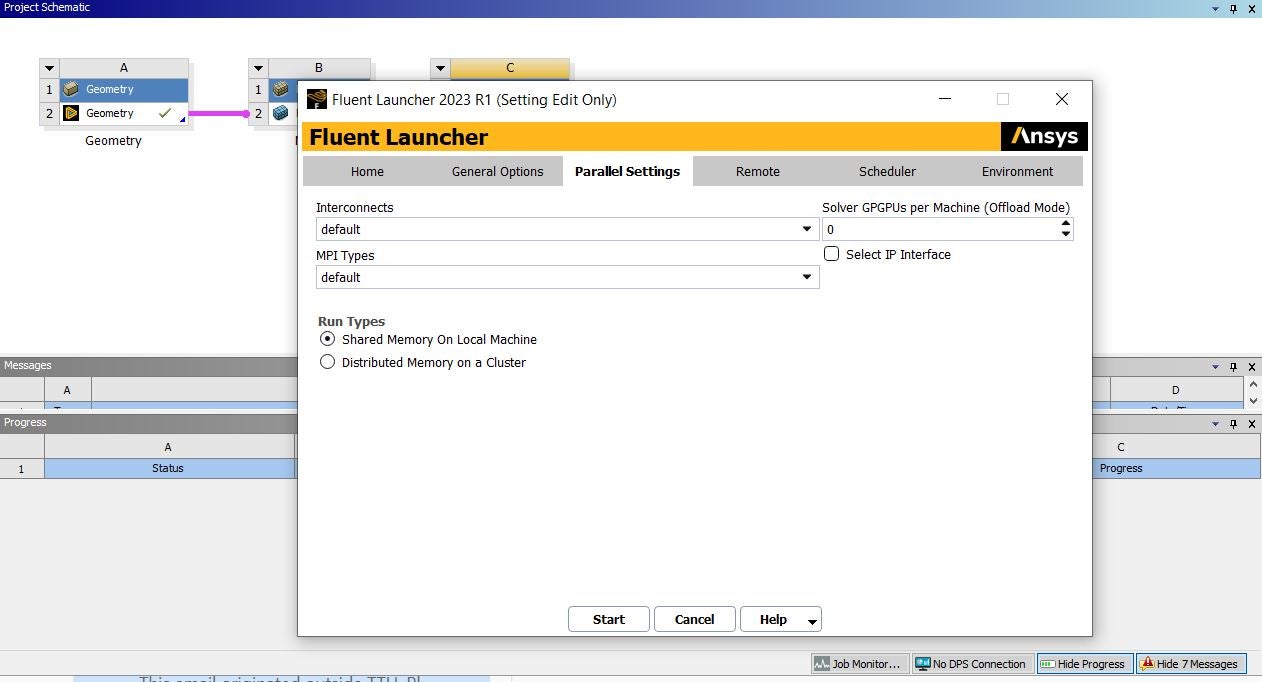The image size is (1262, 682).
Task: Select the Status header cell in Progress
Action: point(168,468)
